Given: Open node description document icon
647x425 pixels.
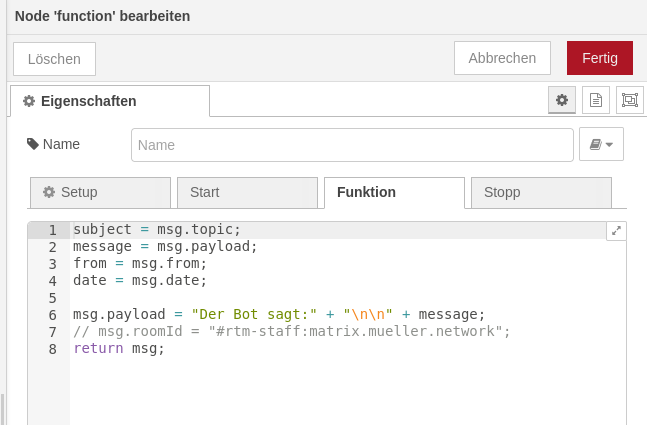Looking at the screenshot, I should 596,100.
